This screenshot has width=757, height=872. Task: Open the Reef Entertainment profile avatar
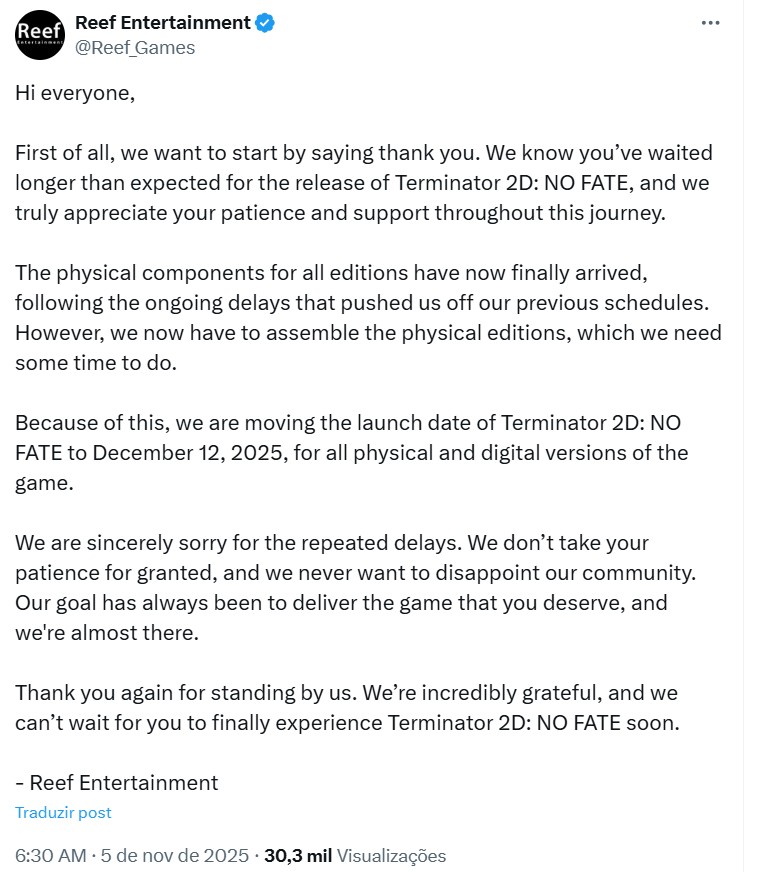point(40,35)
